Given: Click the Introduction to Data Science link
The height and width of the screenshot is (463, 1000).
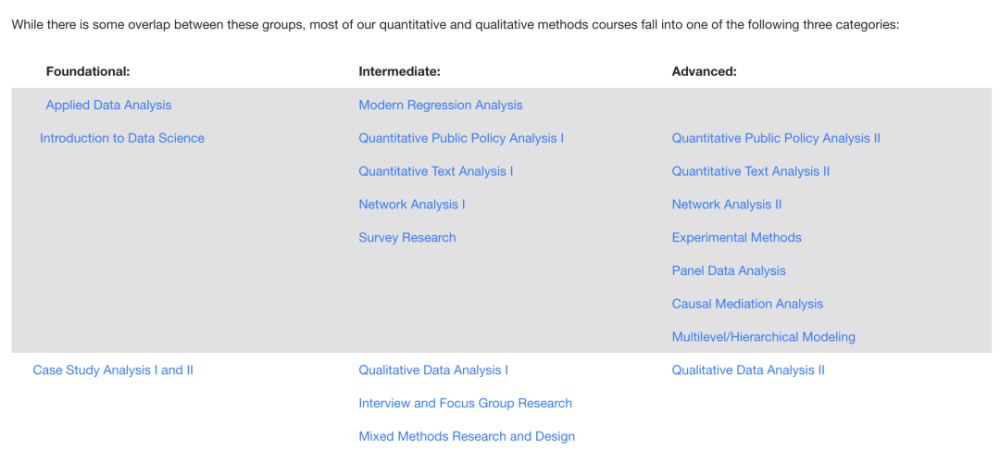Looking at the screenshot, I should point(122,138).
